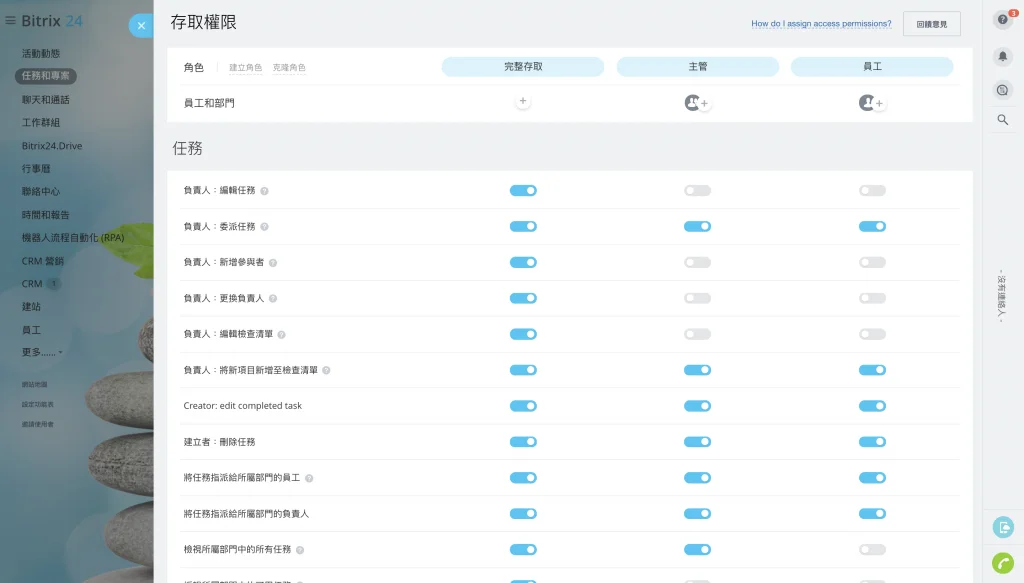Click the chat history clock icon

[x=1003, y=90]
